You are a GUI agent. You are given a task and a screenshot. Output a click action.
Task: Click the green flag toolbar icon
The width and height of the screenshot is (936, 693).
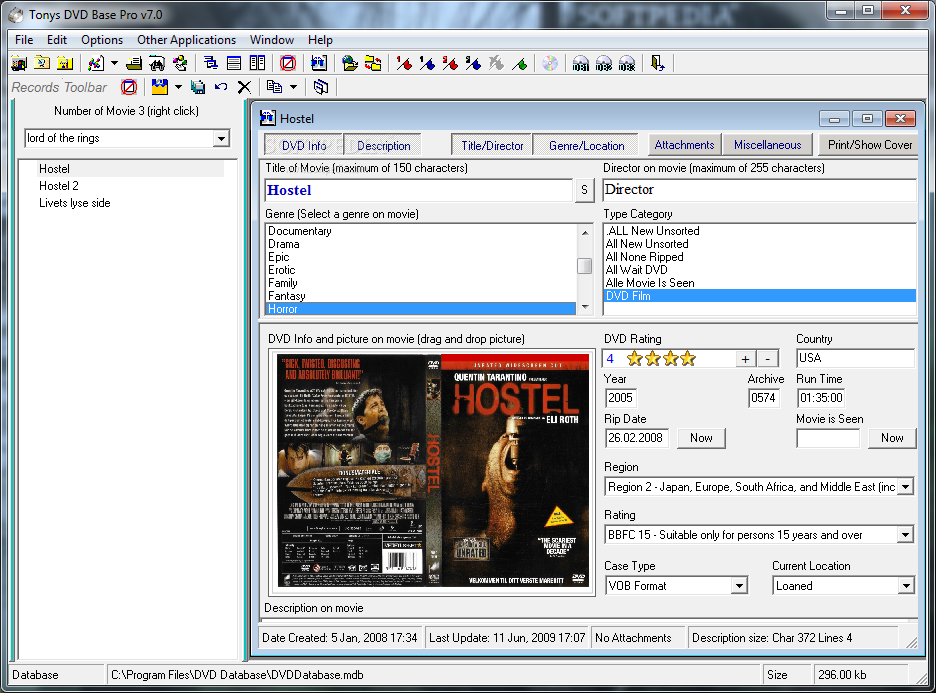(x=520, y=63)
